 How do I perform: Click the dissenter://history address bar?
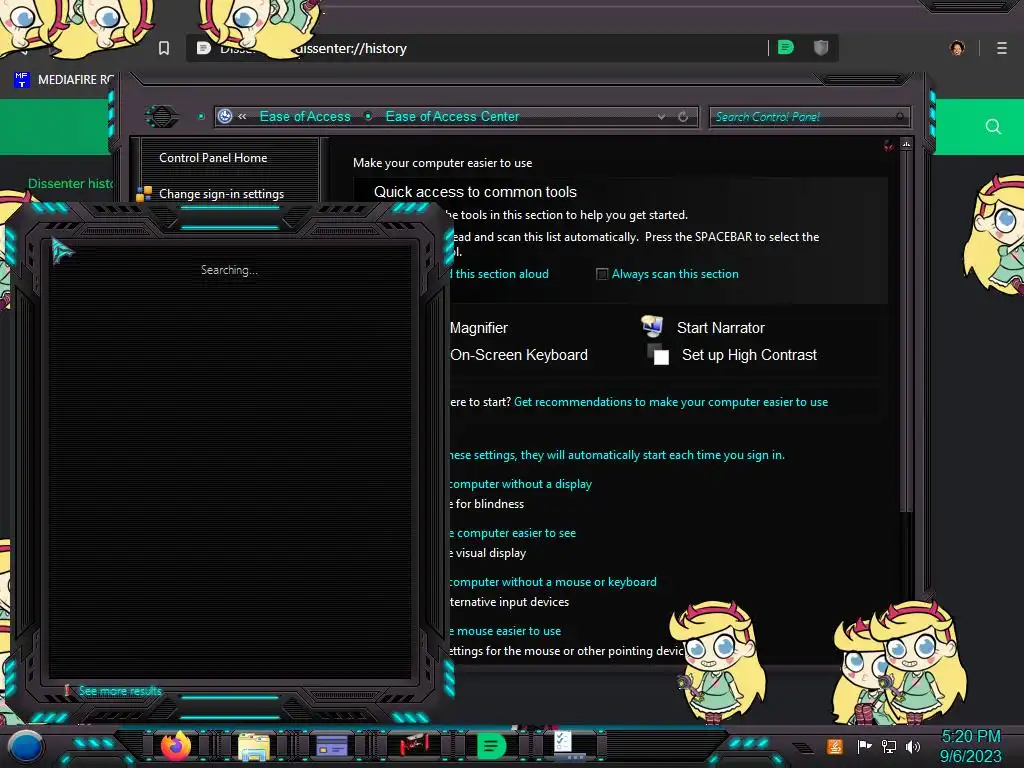pyautogui.click(x=513, y=48)
